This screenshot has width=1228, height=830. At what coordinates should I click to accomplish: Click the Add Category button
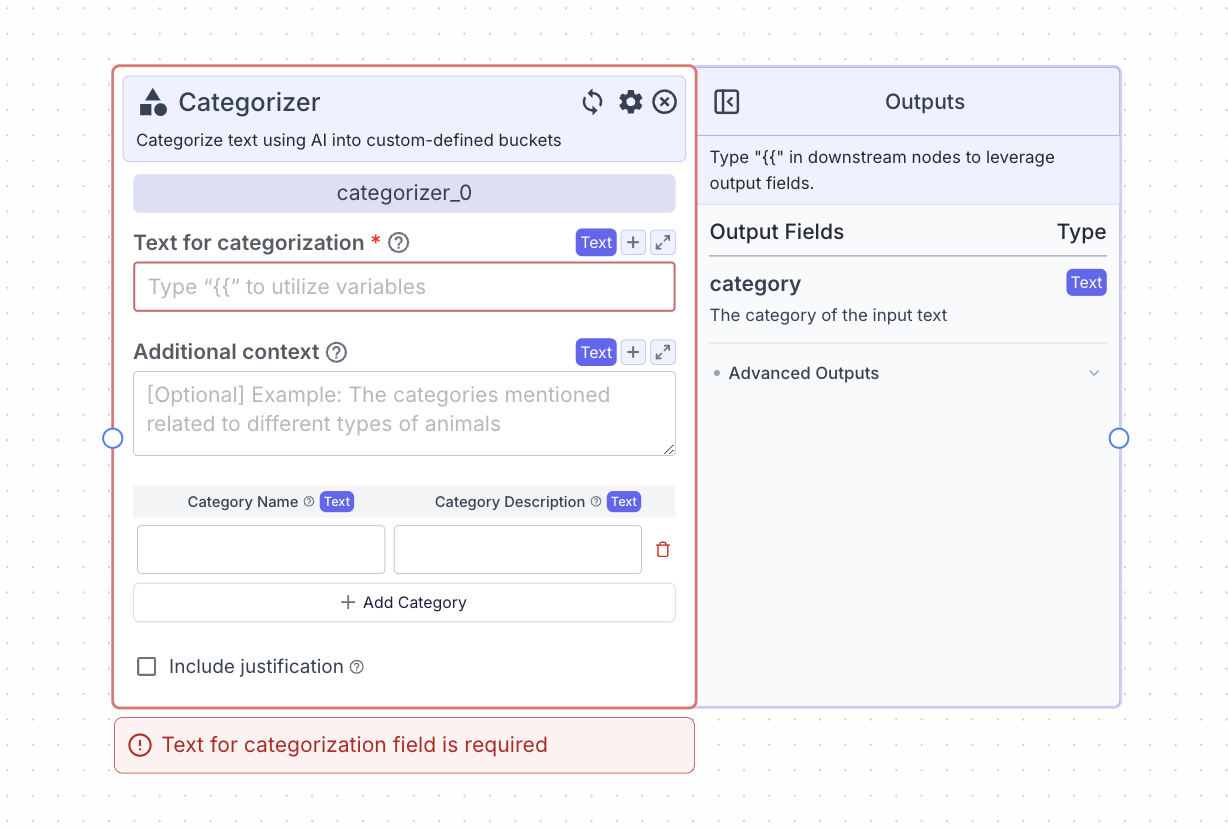coord(404,603)
